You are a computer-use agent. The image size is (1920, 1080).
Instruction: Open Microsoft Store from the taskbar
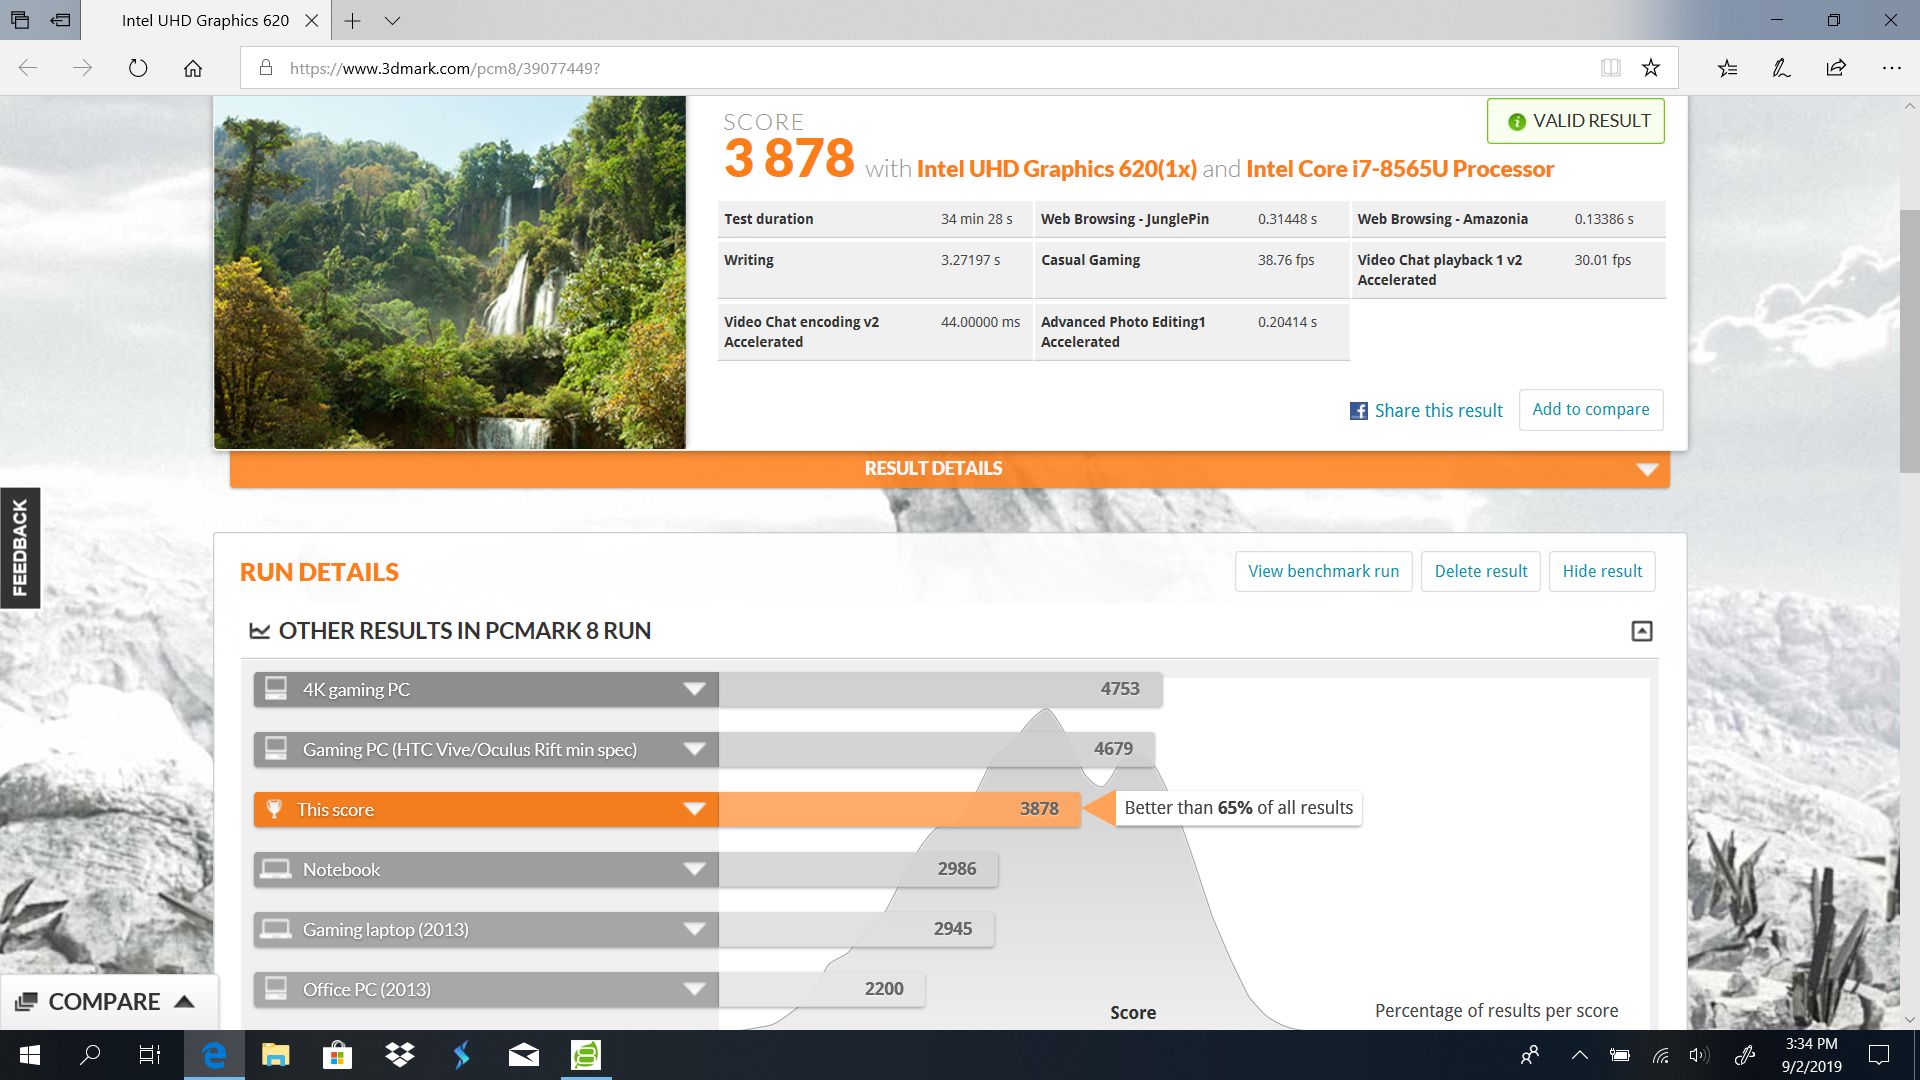point(337,1055)
